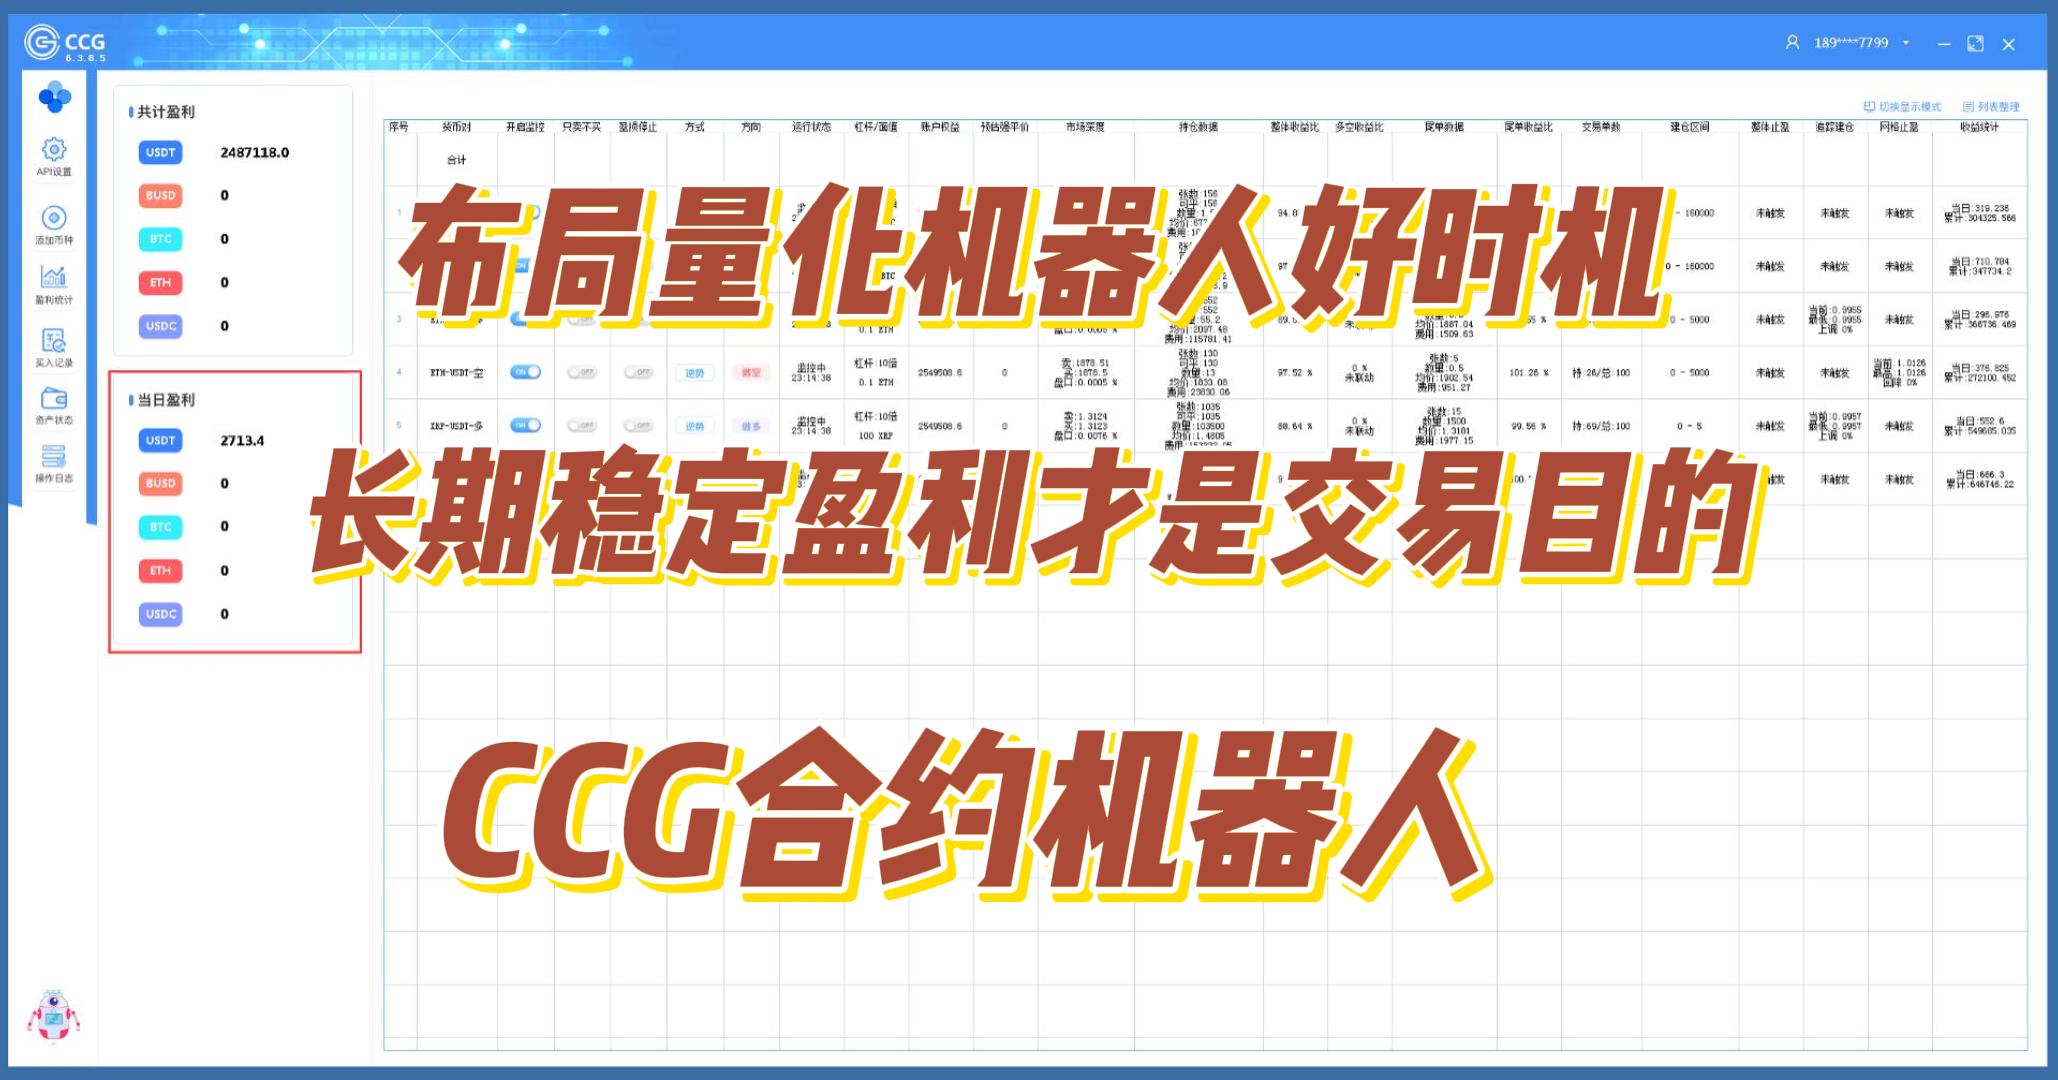This screenshot has height=1080, width=2058.
Task: Click the 整体收益比 column header
Action: tap(1294, 127)
